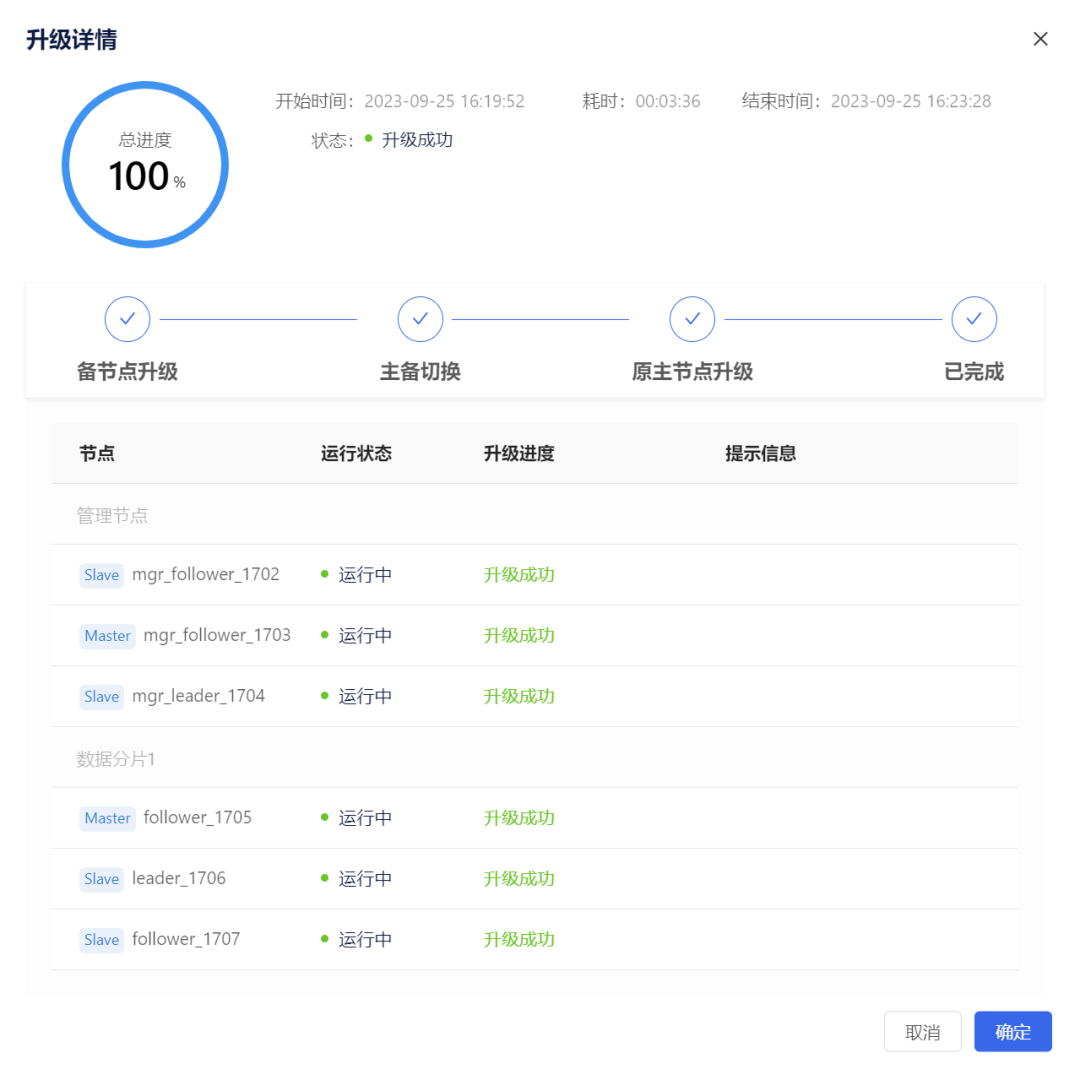Select the 已完成 step checkmark icon
1080x1075 pixels.
(974, 319)
